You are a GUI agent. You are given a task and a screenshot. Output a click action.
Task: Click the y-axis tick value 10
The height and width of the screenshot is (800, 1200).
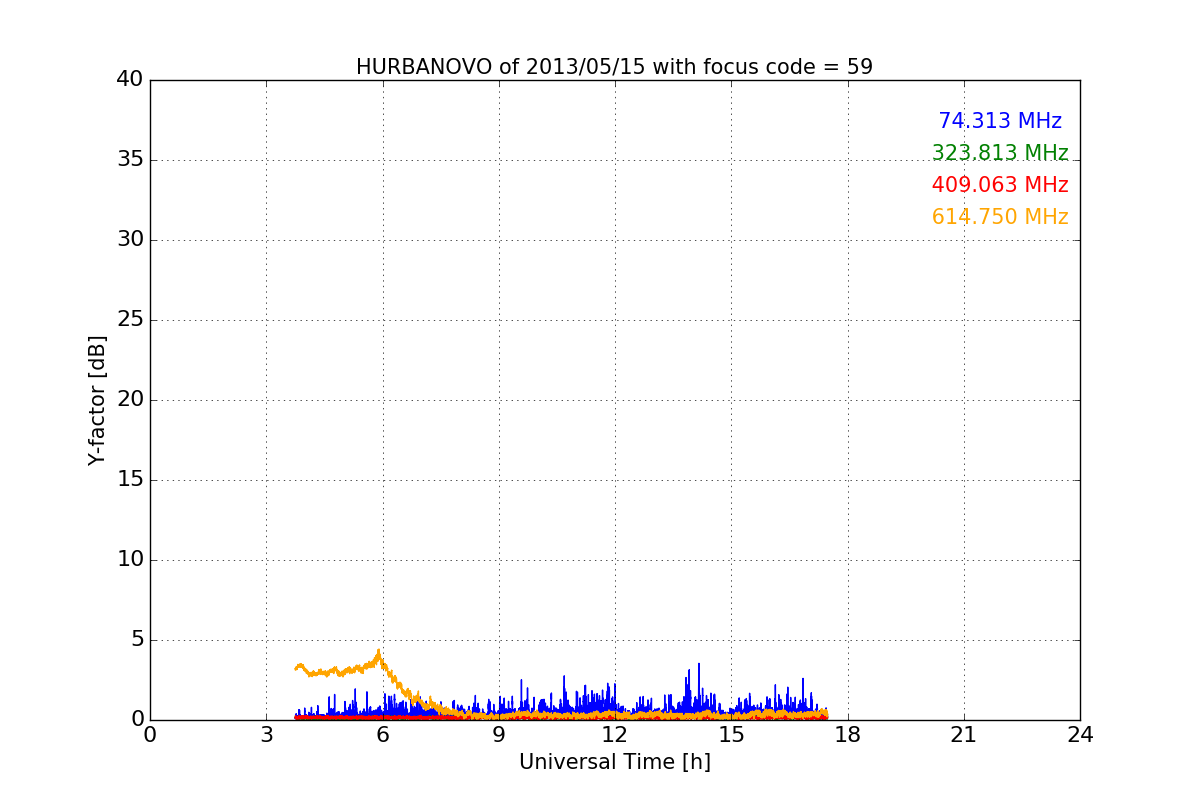point(130,560)
